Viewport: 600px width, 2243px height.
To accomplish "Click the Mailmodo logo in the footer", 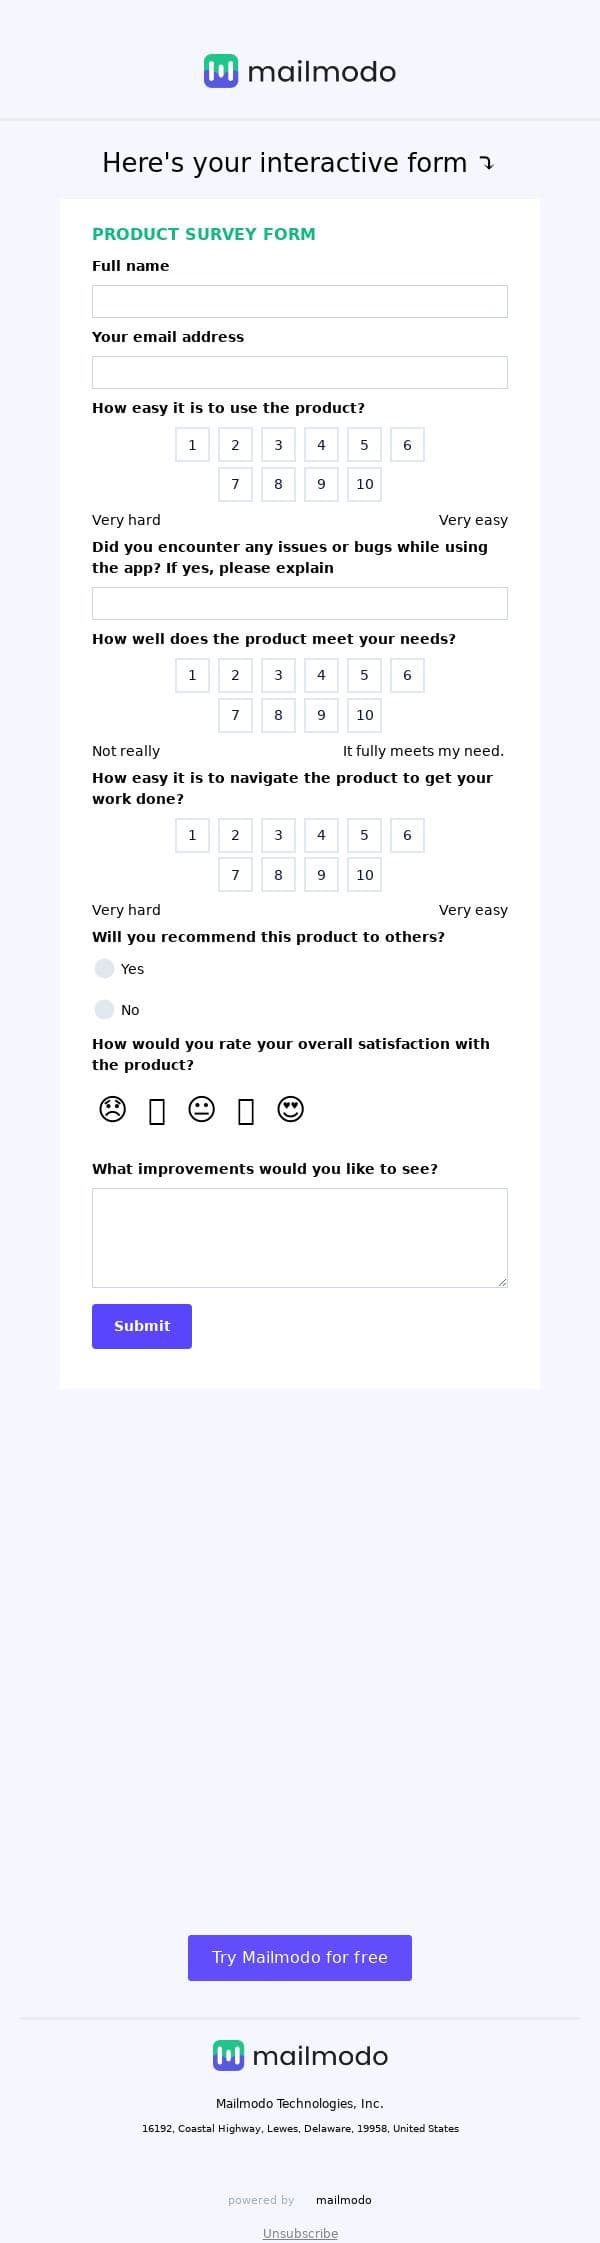I will click(300, 2055).
